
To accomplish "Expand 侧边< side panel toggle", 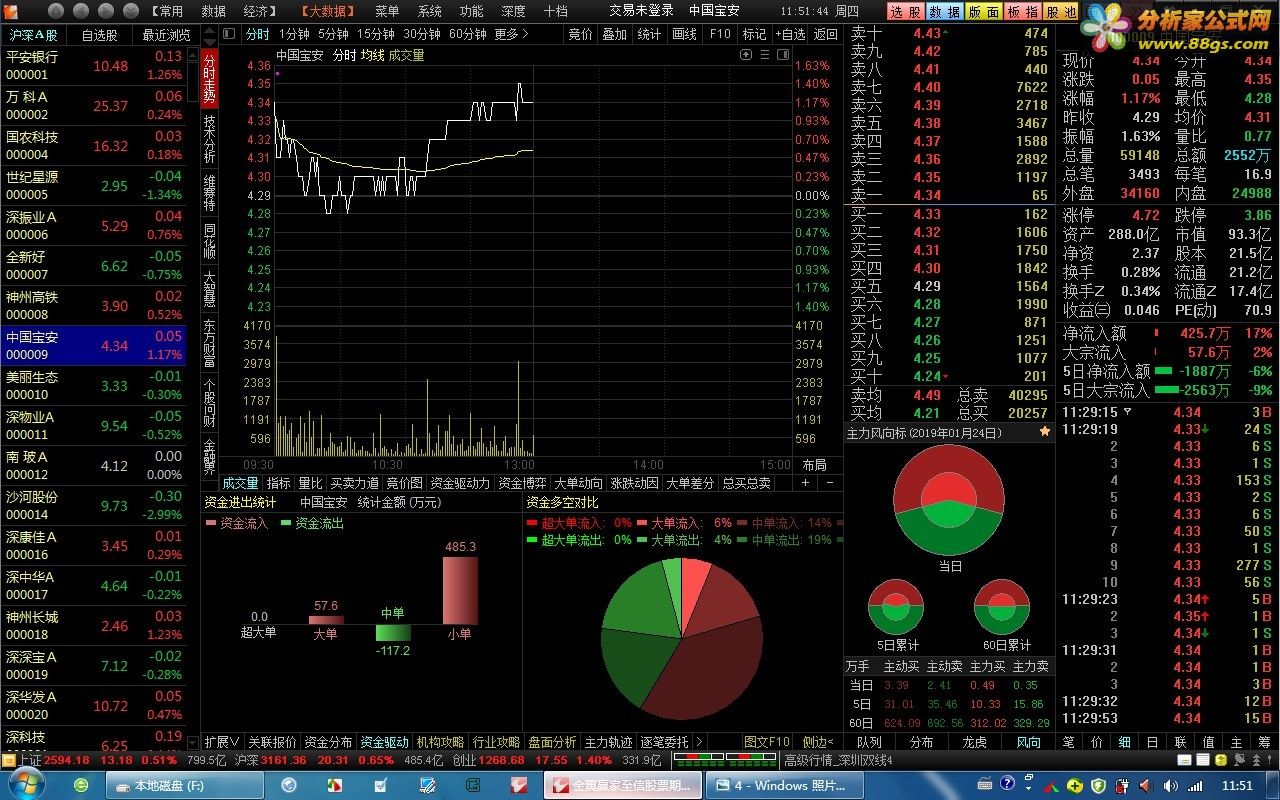I will click(817, 742).
